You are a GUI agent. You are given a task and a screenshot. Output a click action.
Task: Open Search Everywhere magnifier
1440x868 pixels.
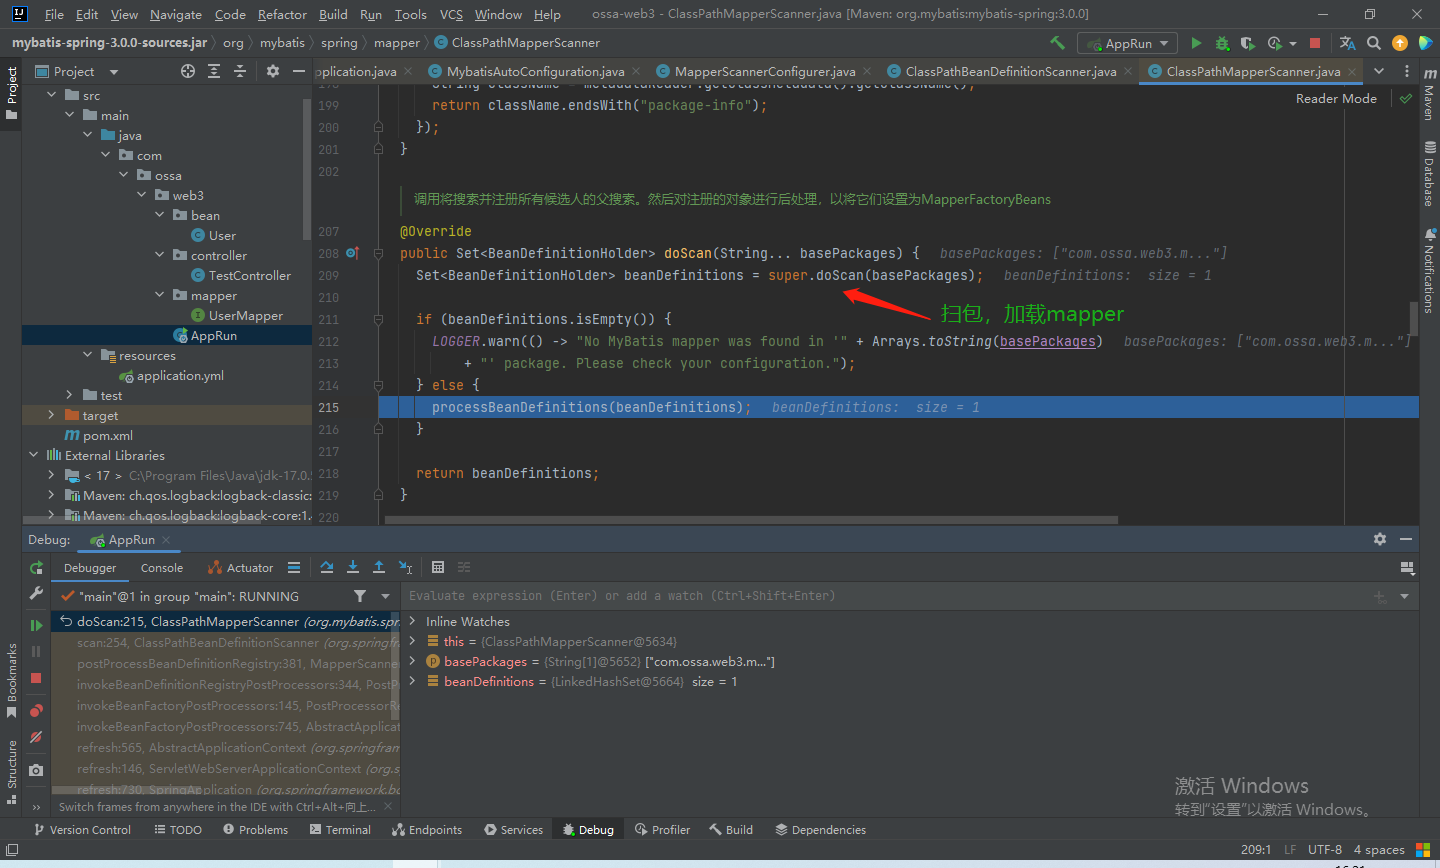(x=1374, y=43)
